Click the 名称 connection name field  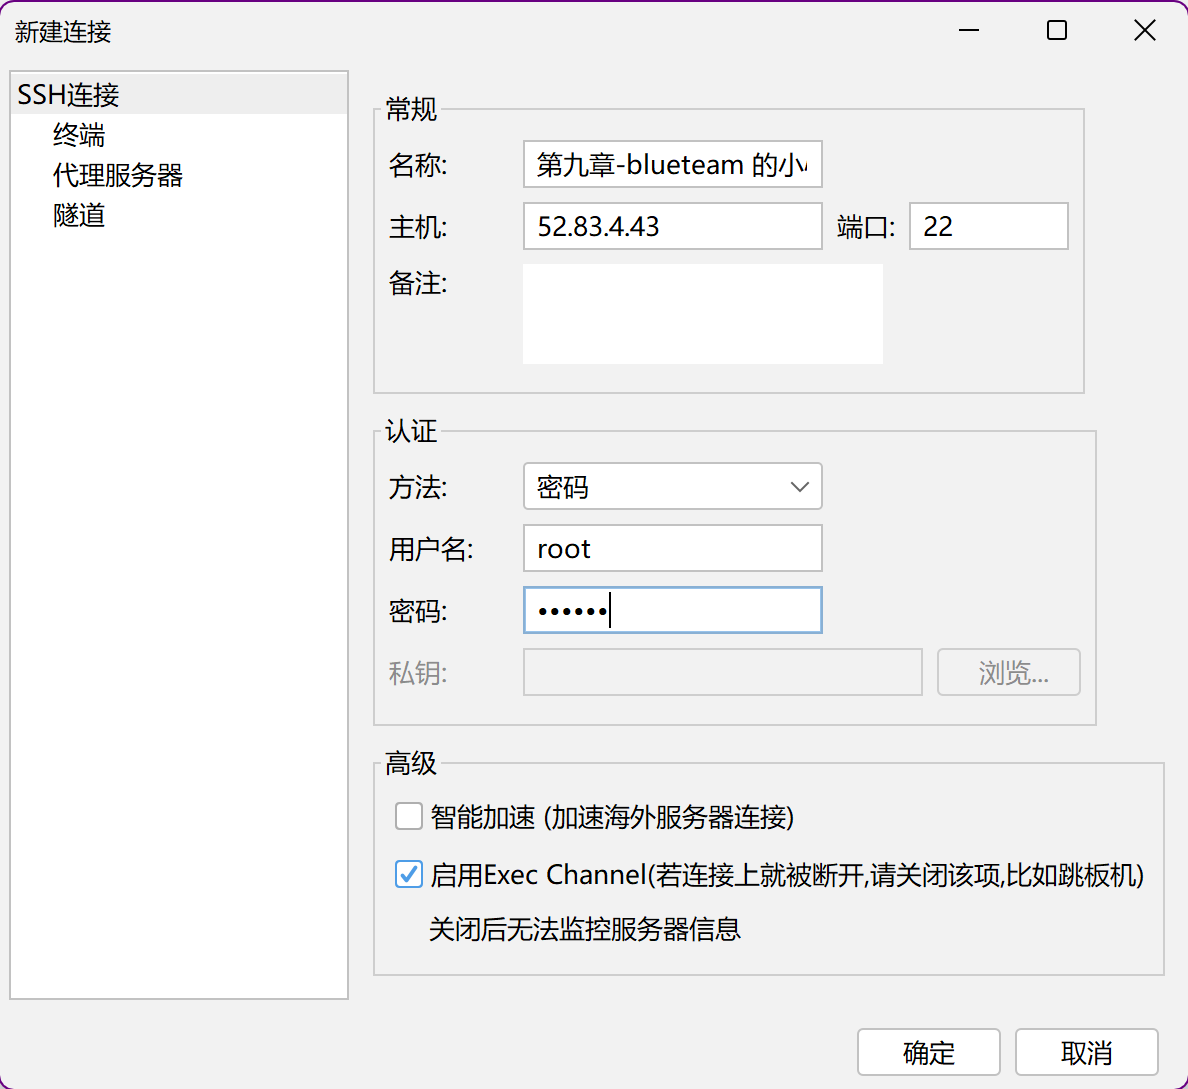(x=672, y=165)
